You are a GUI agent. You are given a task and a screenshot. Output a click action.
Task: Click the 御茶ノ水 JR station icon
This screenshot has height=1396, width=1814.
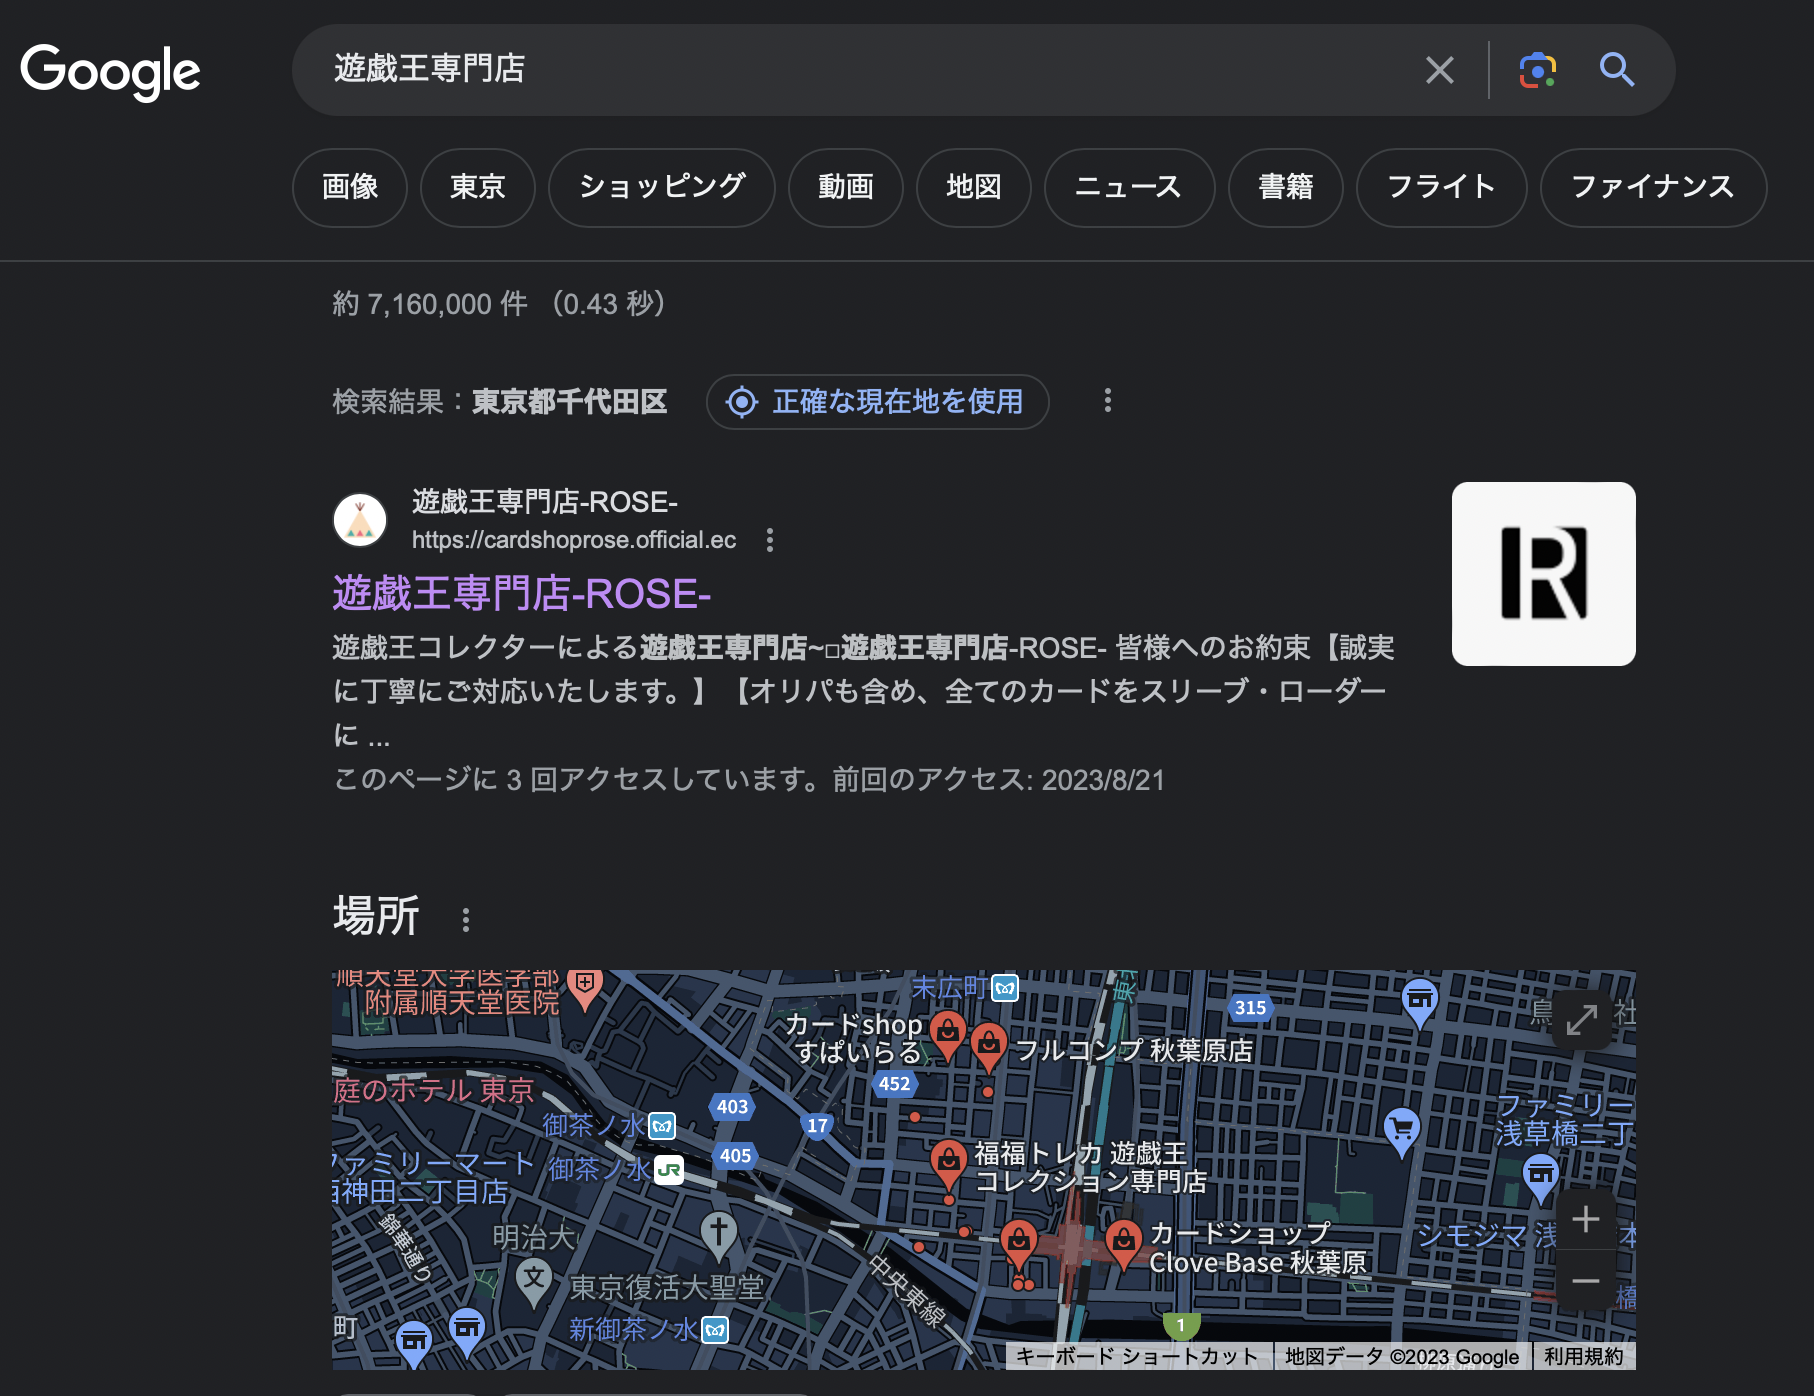pyautogui.click(x=669, y=1169)
